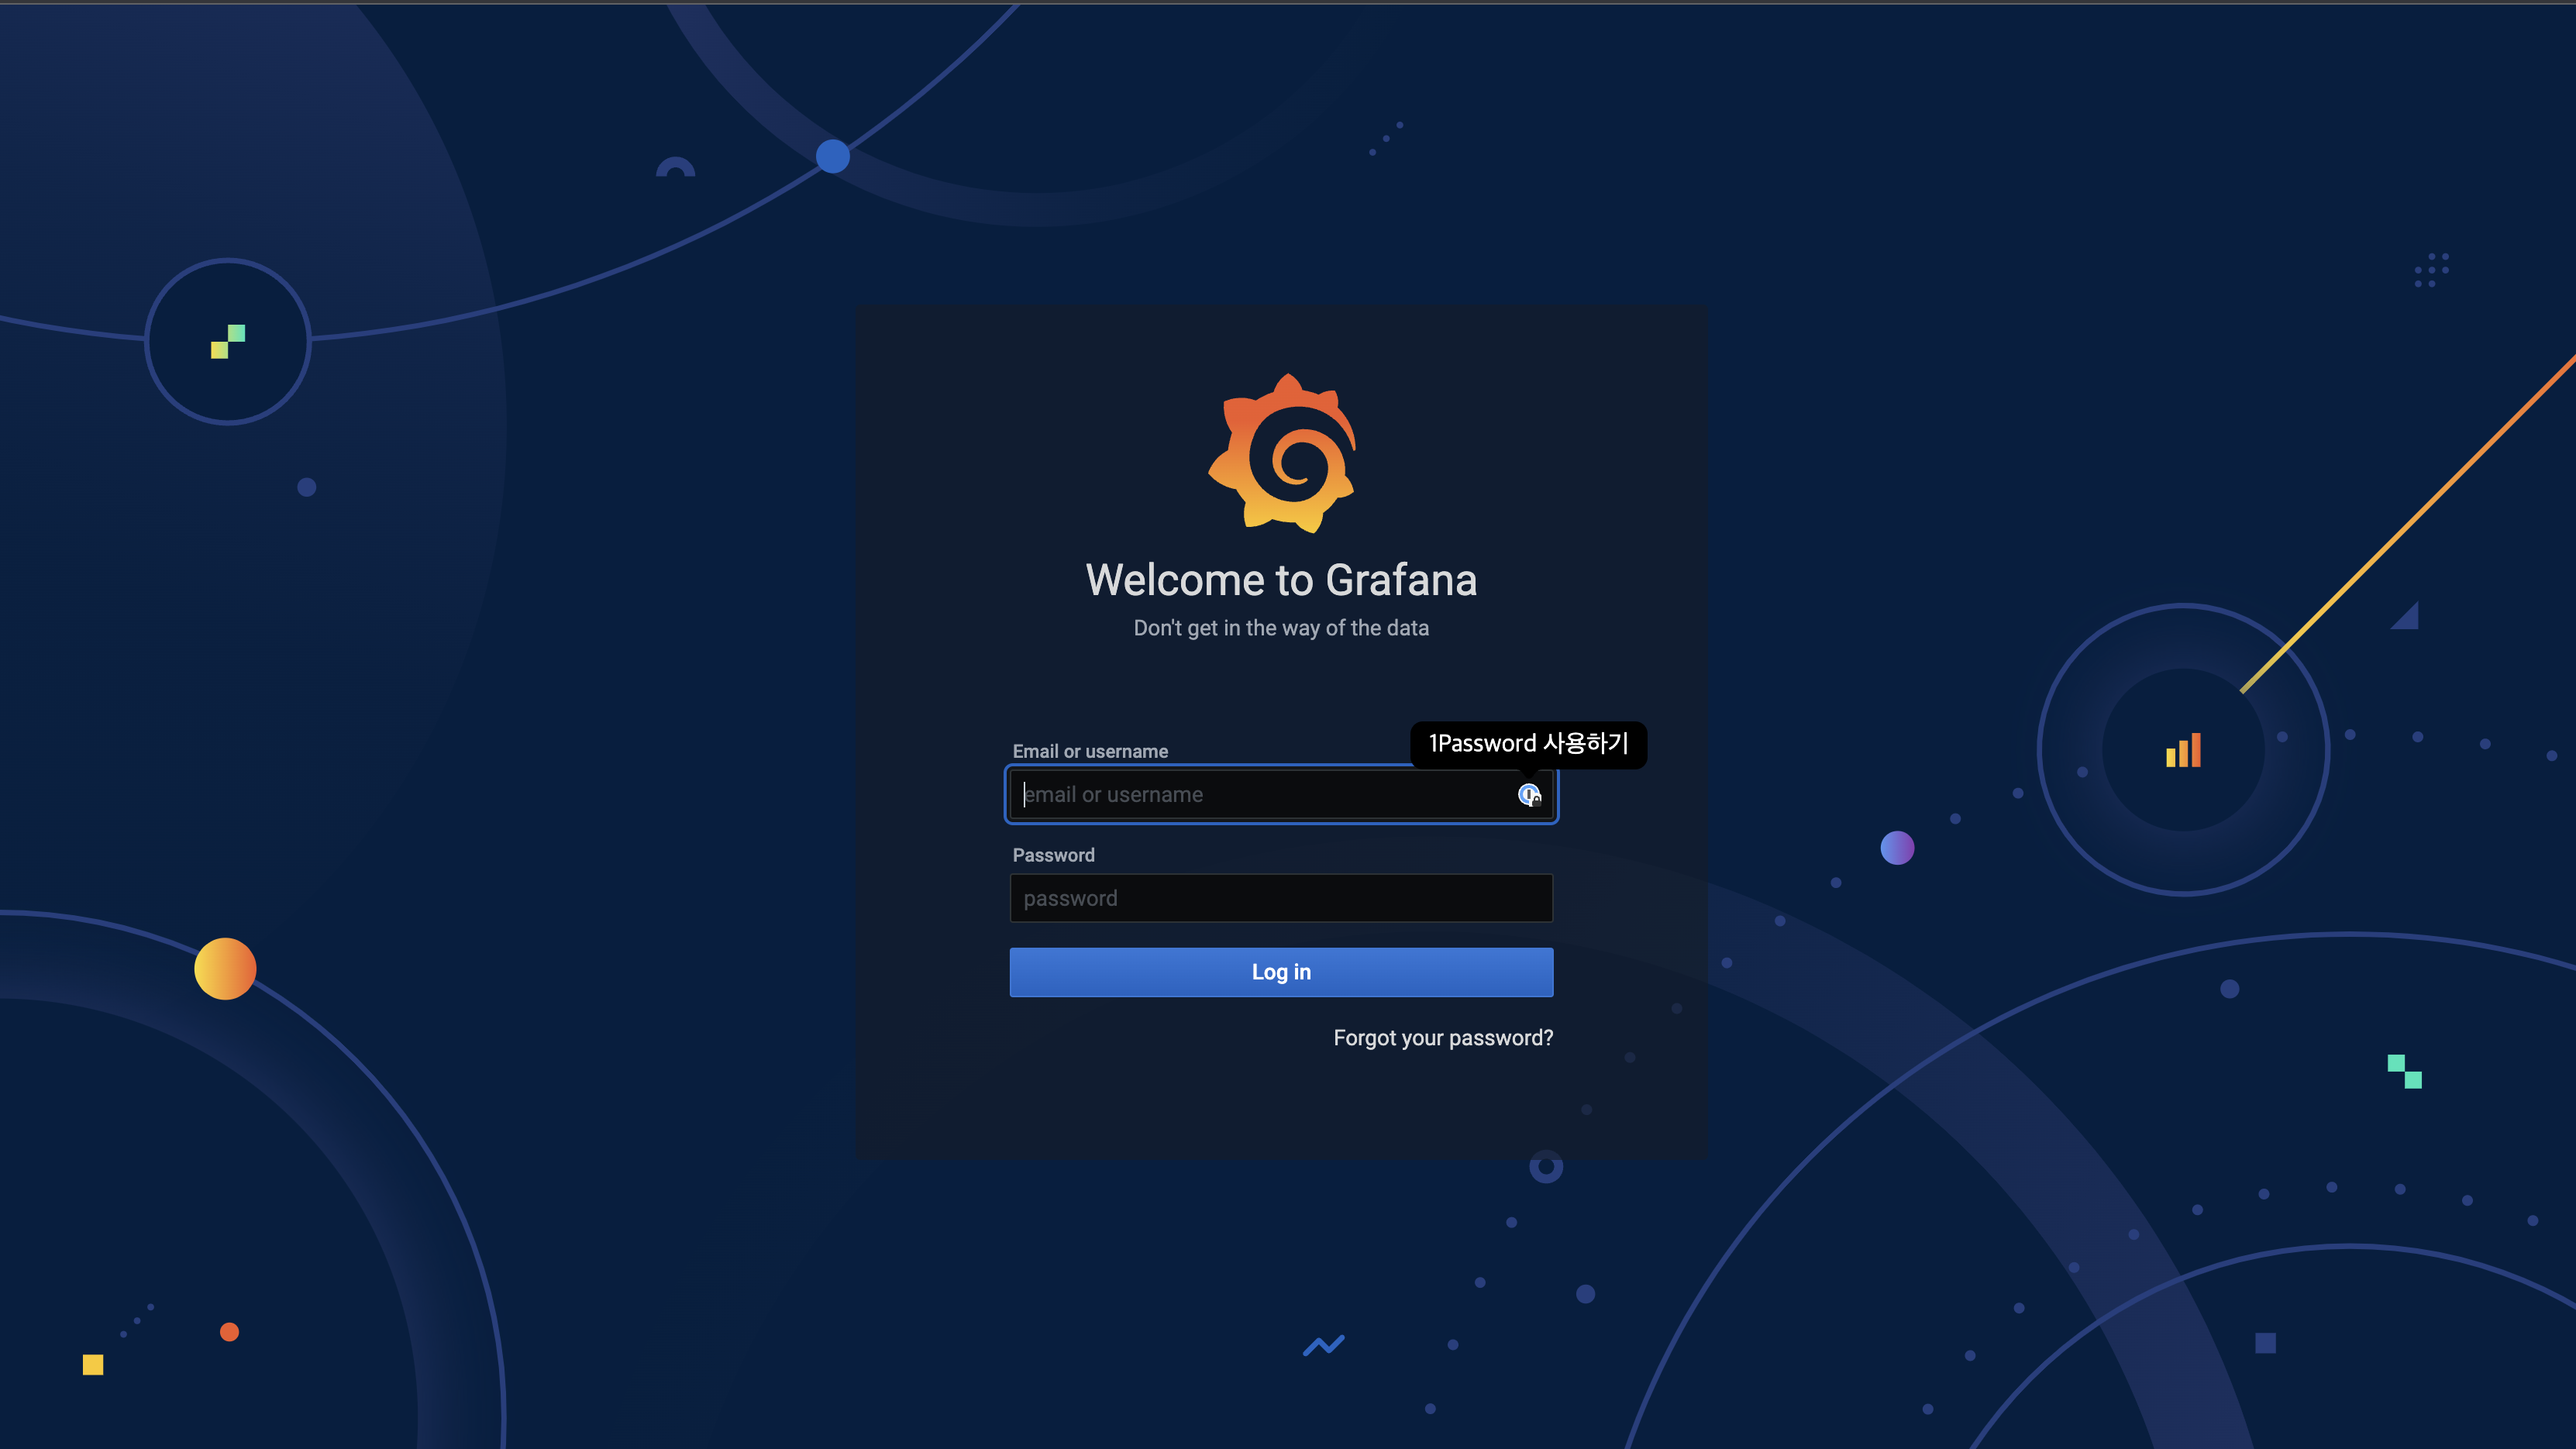The image size is (2576, 1449).
Task: Select the Password input field
Action: [1281, 898]
